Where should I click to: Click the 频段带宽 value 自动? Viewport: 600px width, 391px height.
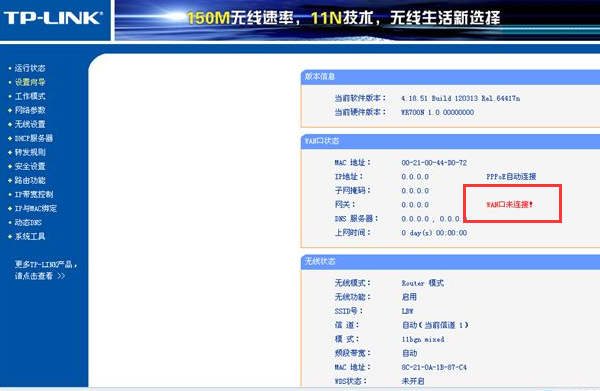point(409,353)
